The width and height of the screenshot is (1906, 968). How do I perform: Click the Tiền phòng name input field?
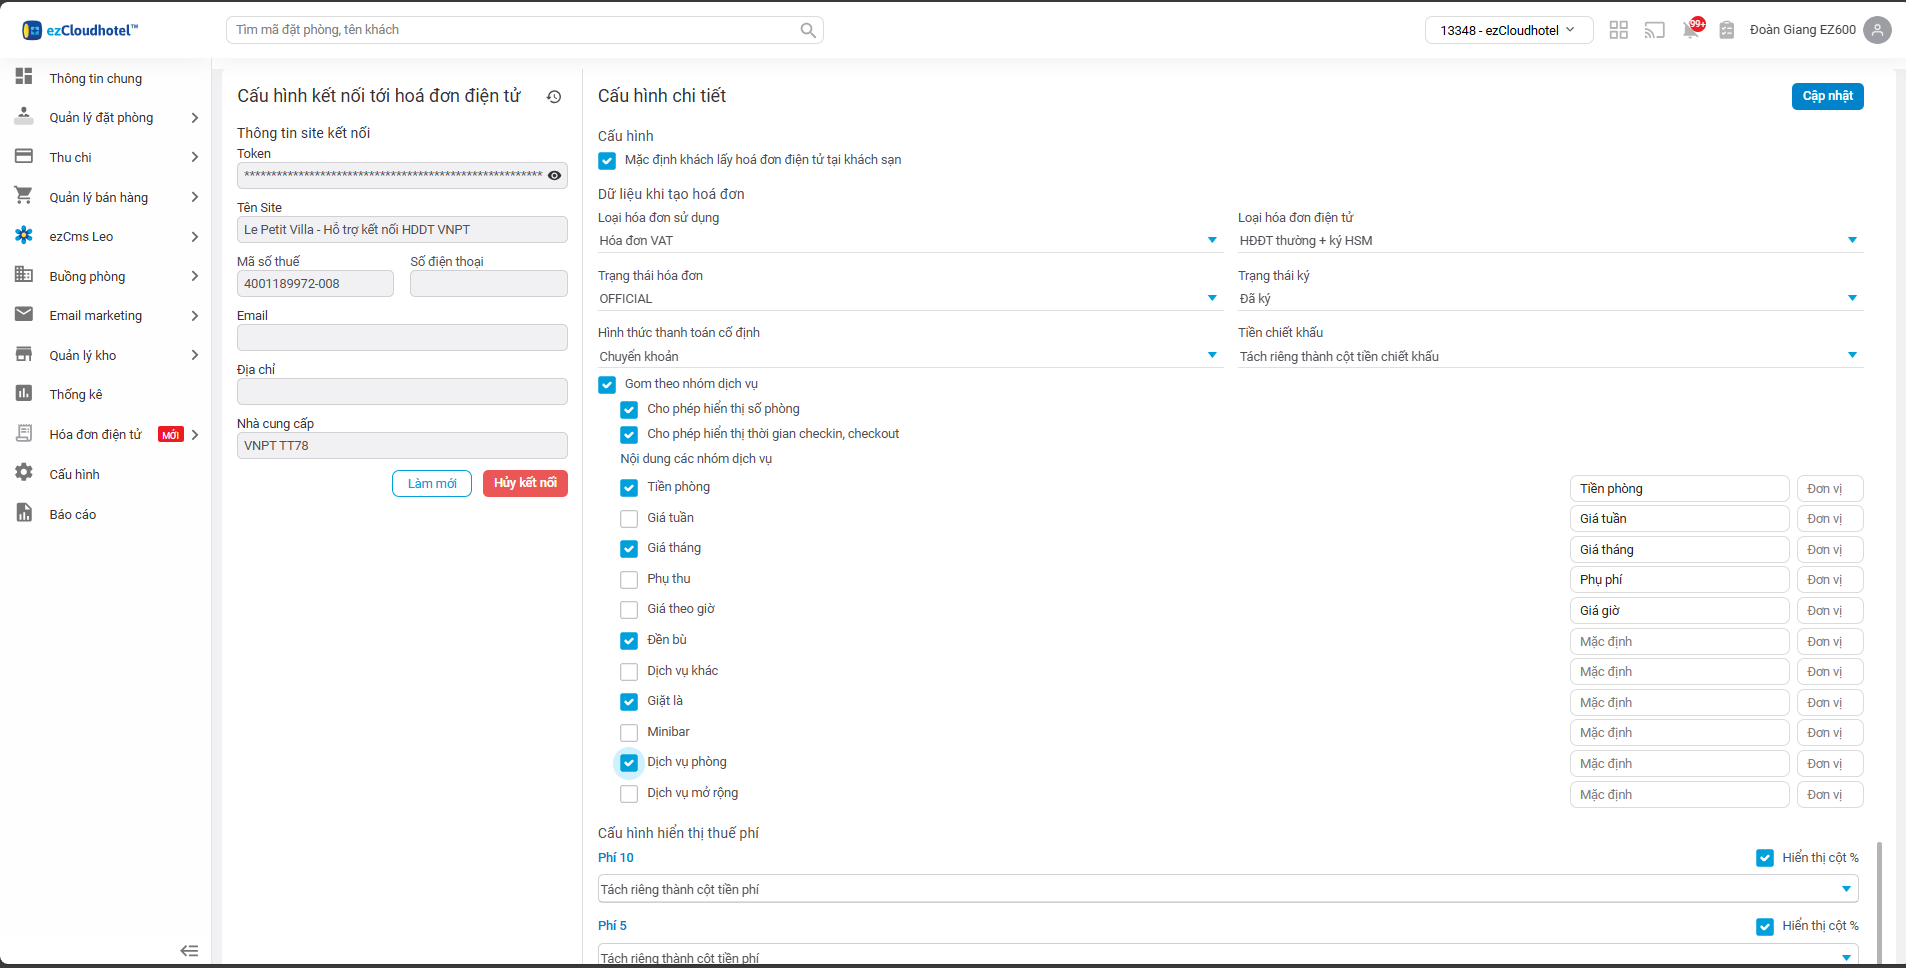coord(1678,489)
